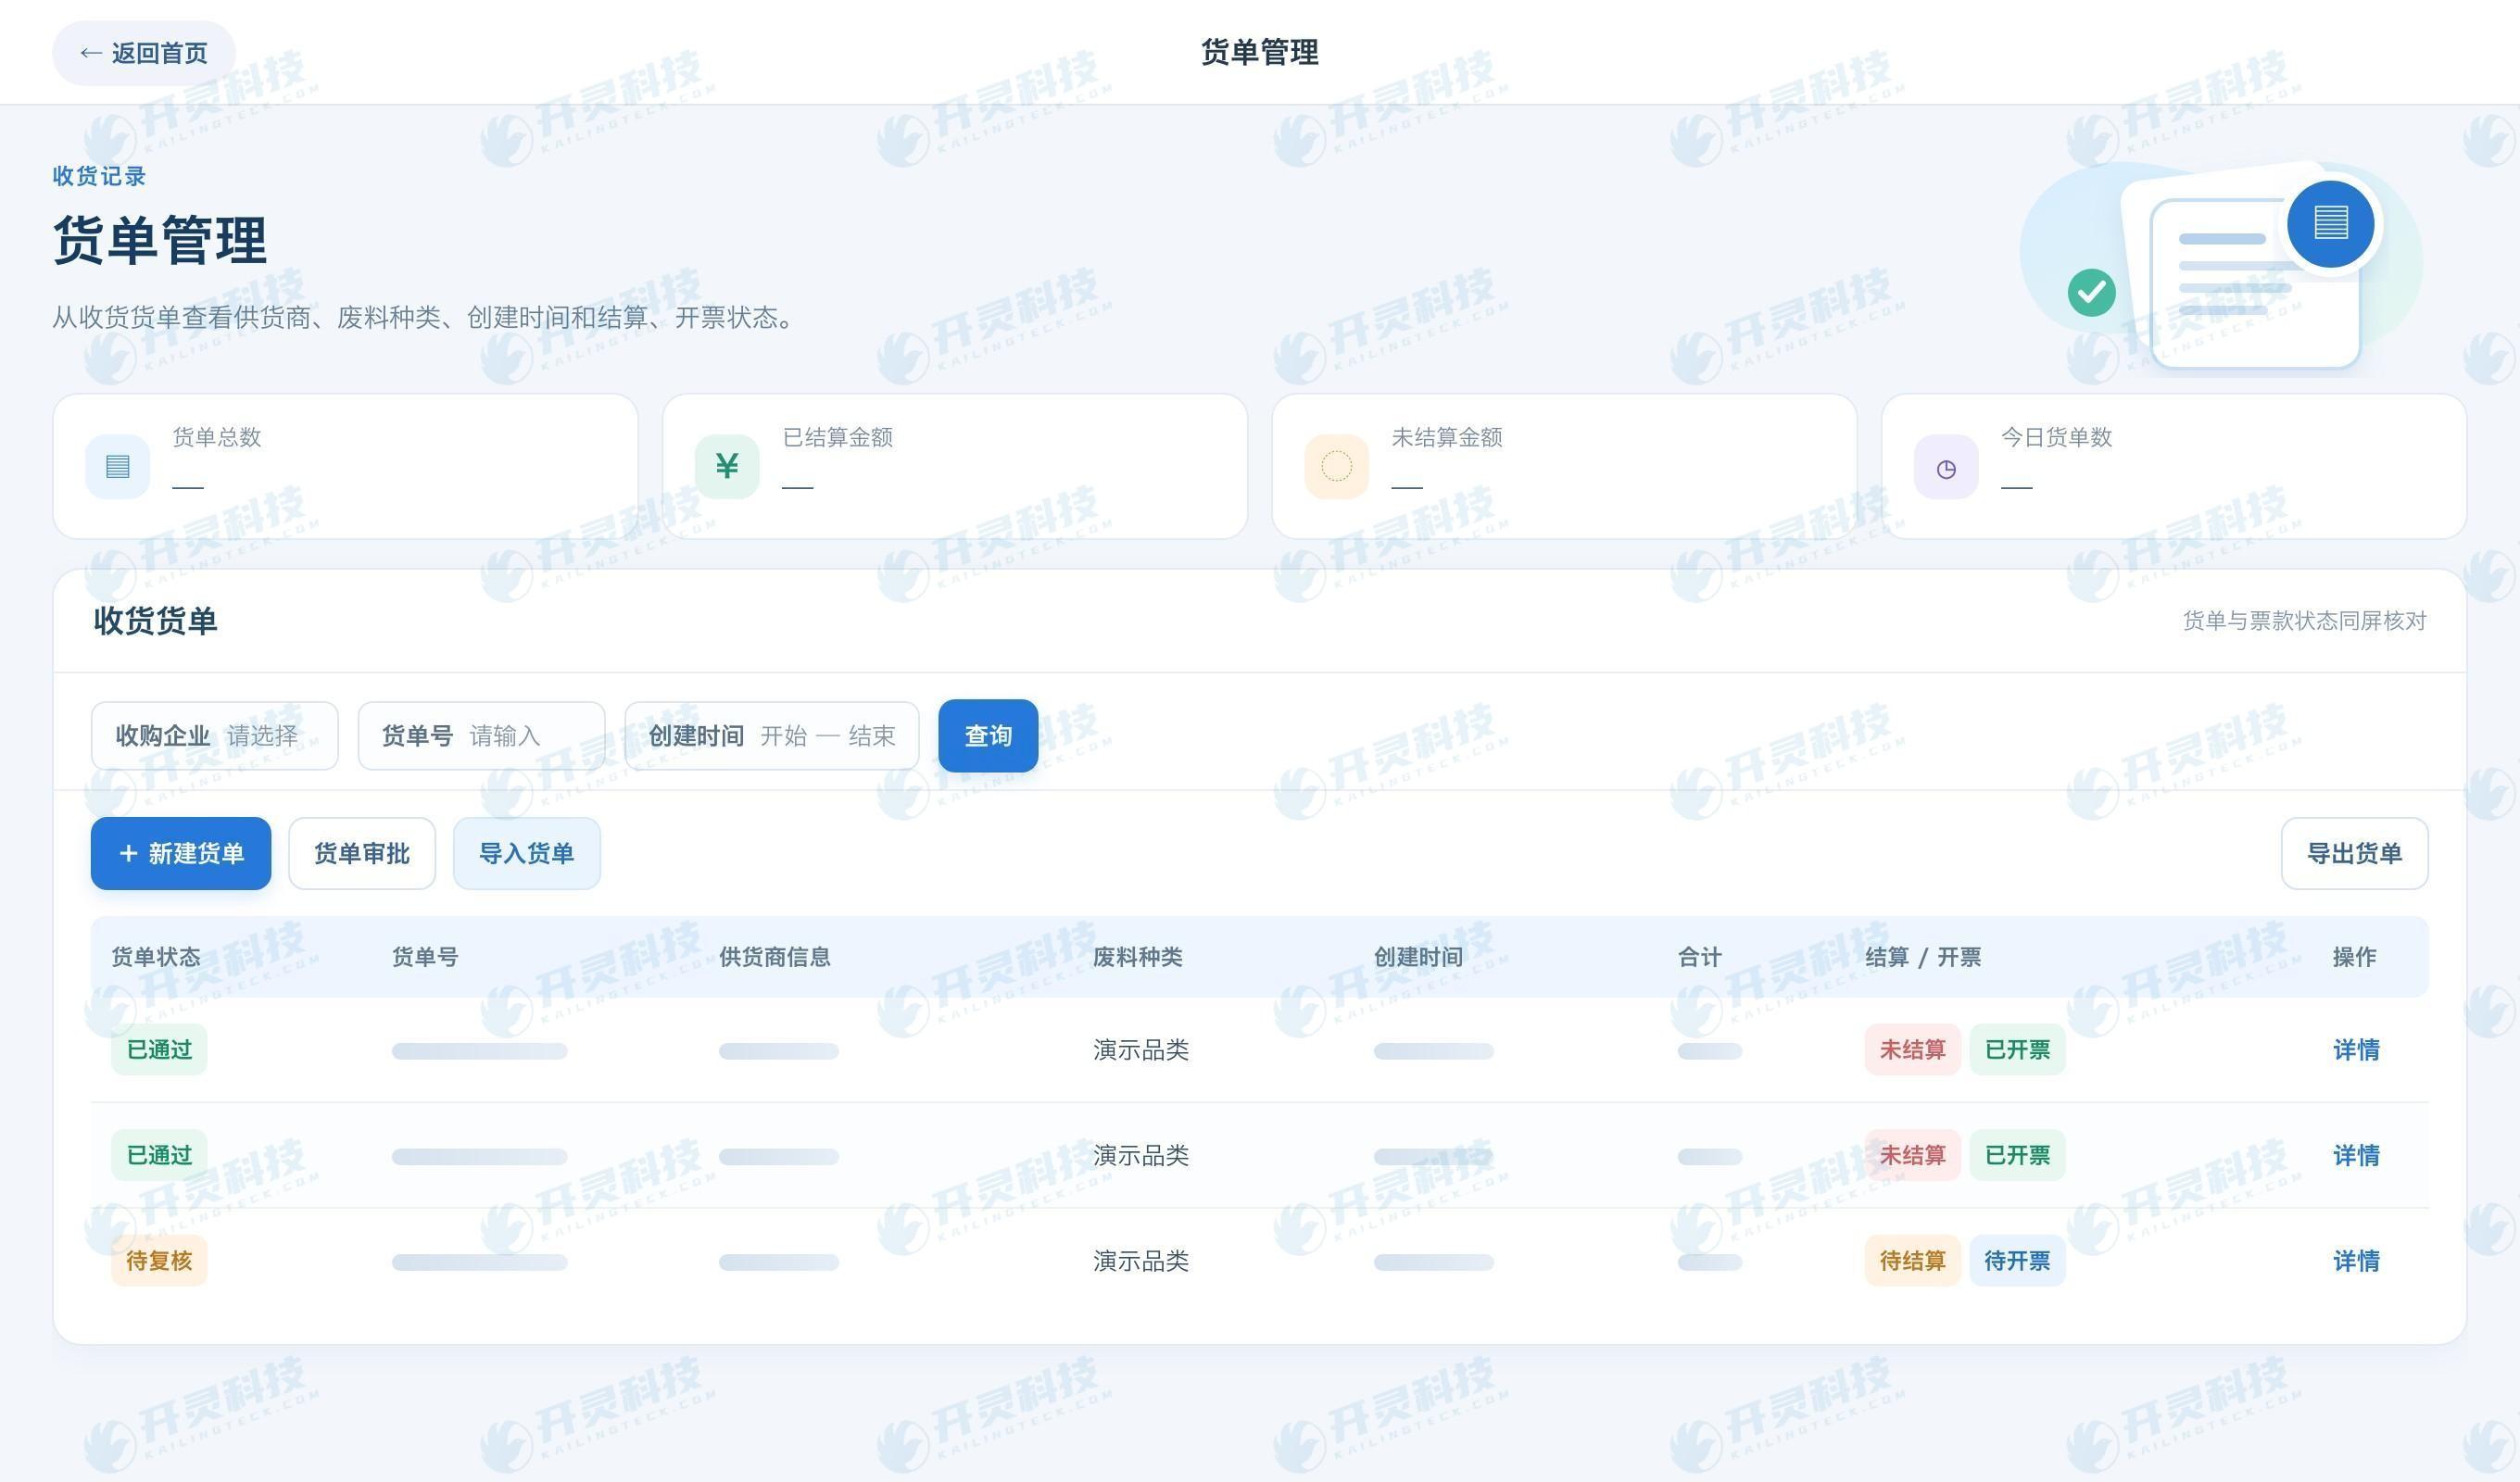Image resolution: width=2520 pixels, height=1482 pixels.
Task: Click the 已结算金额 yen icon
Action: click(727, 466)
